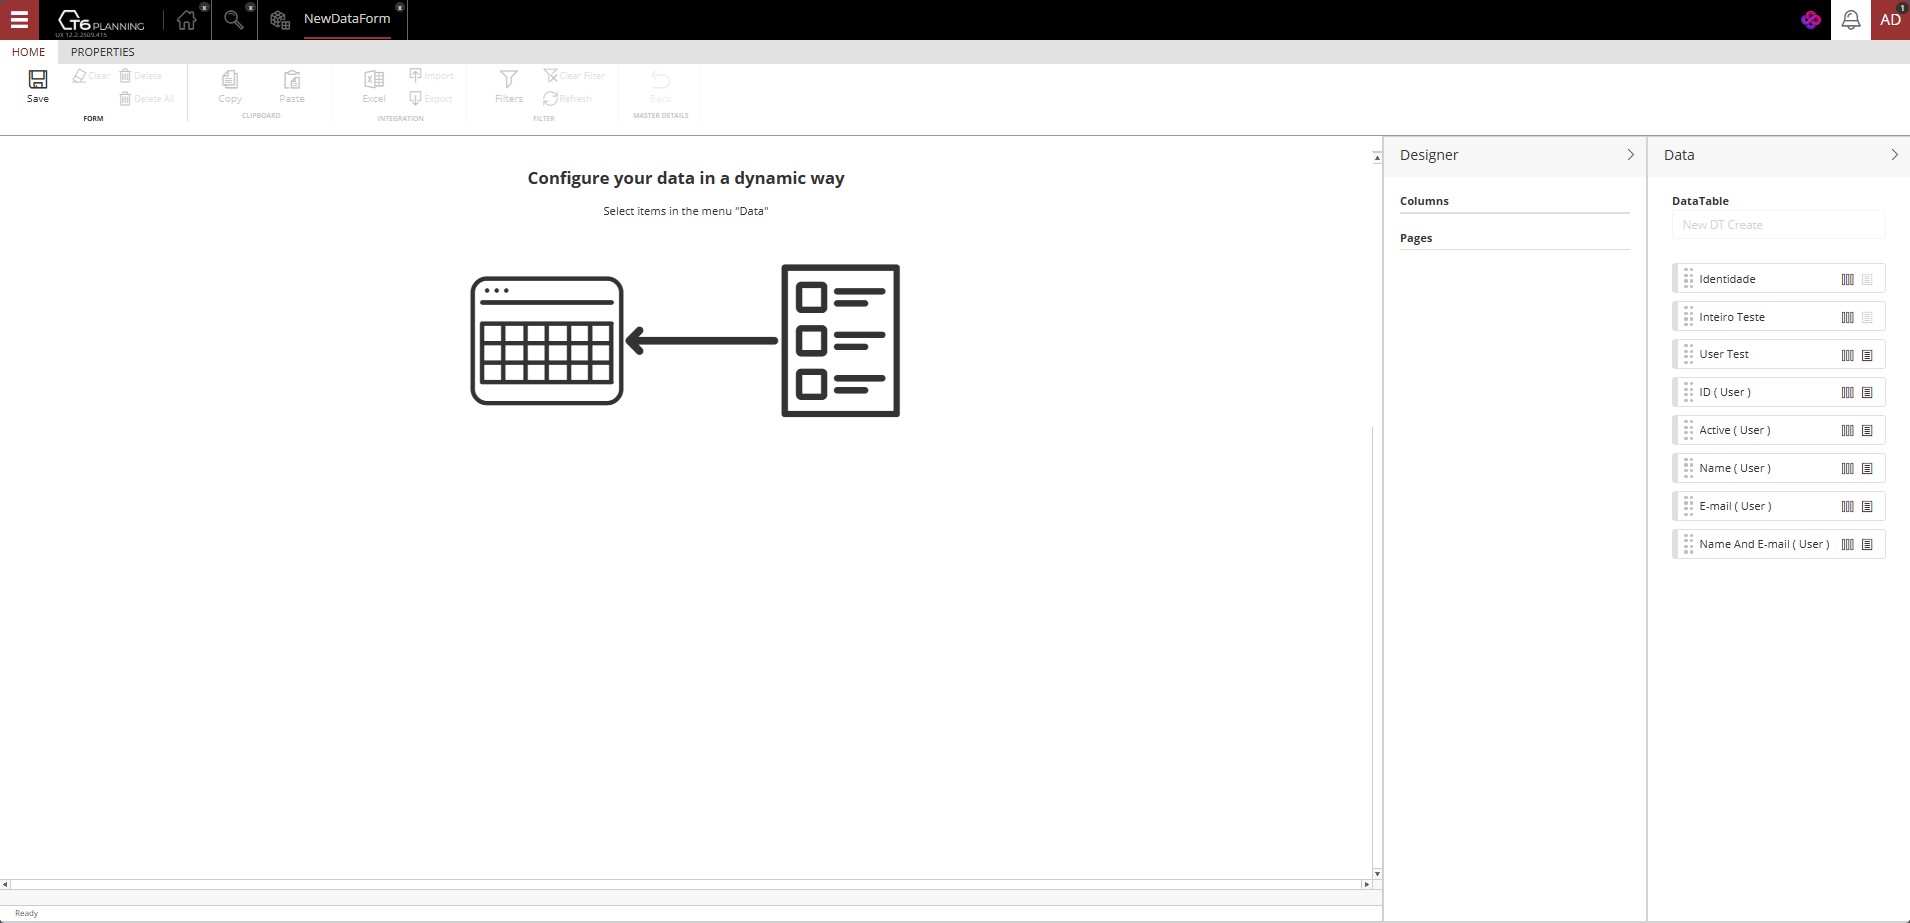Add Name And E-mail ( User ) as page
Viewport: 1910px width, 923px height.
pos(1867,545)
